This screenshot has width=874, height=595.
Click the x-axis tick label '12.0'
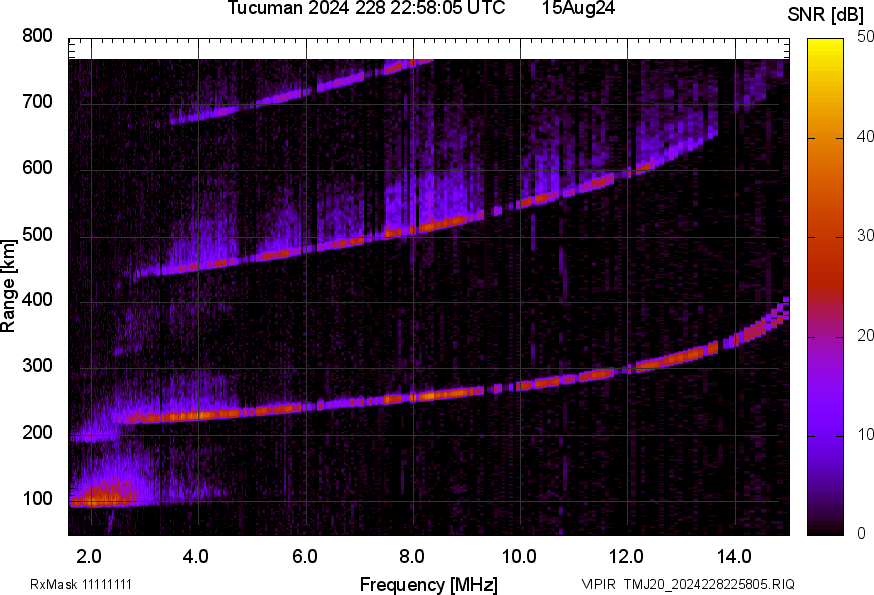[627, 556]
